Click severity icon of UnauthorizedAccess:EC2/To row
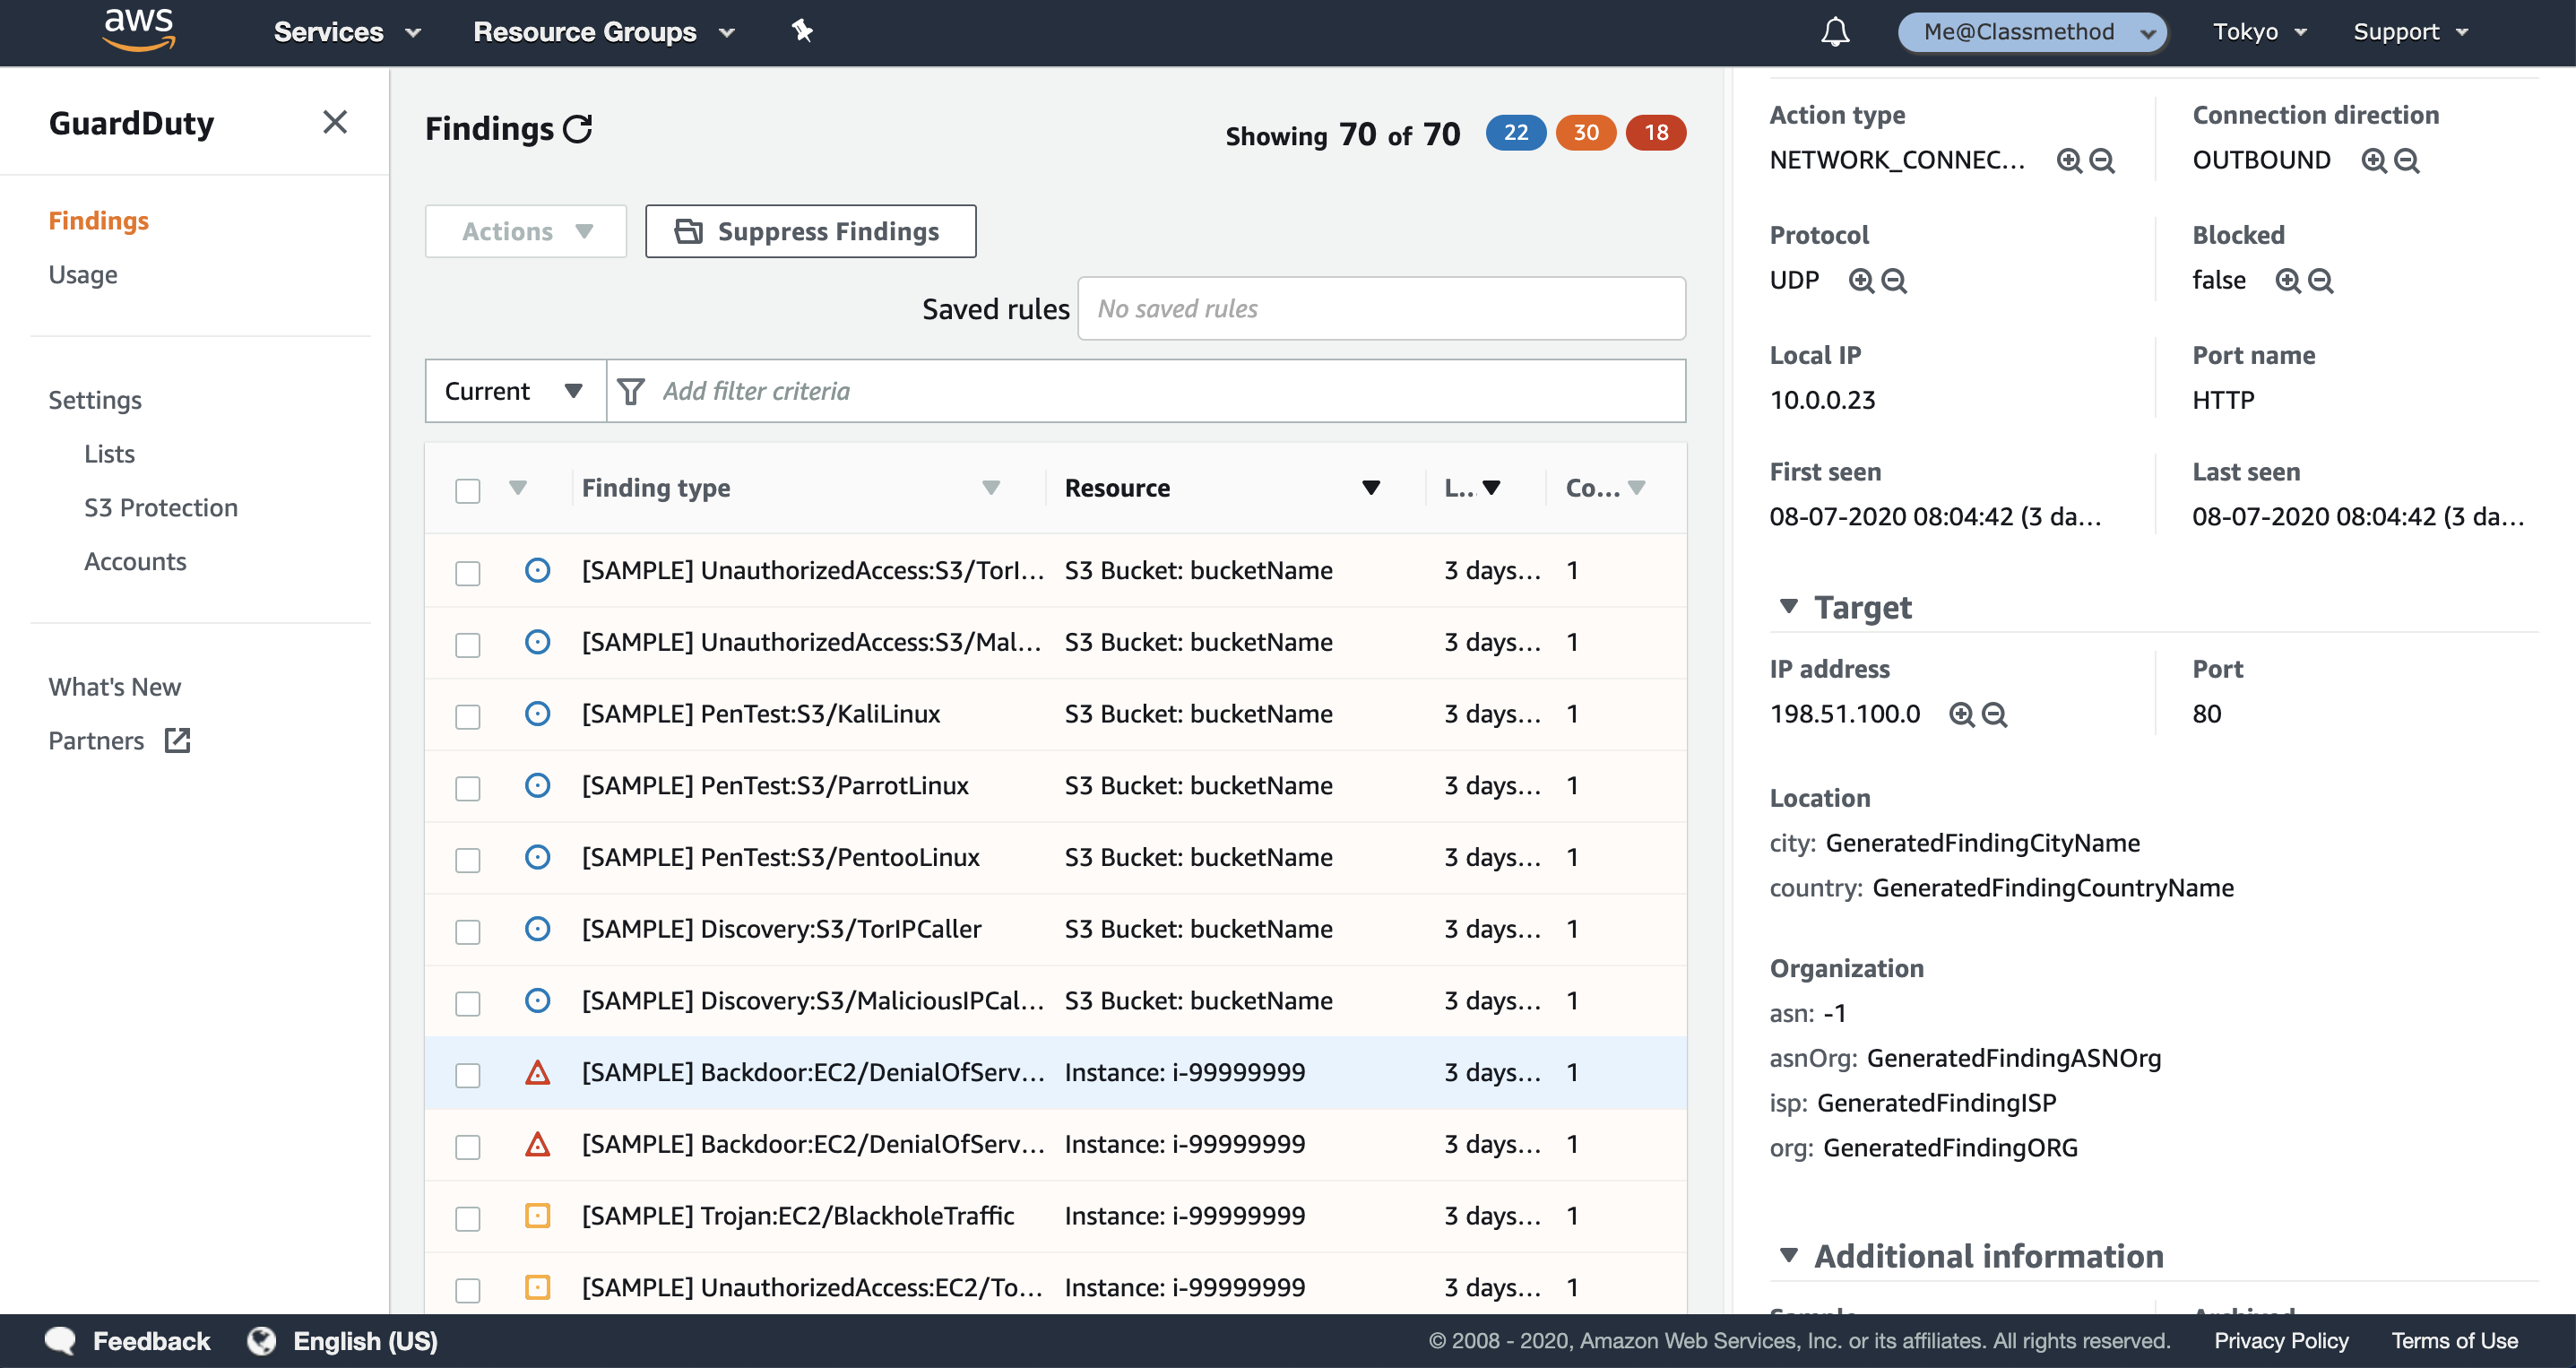2576x1368 pixels. pos(537,1287)
